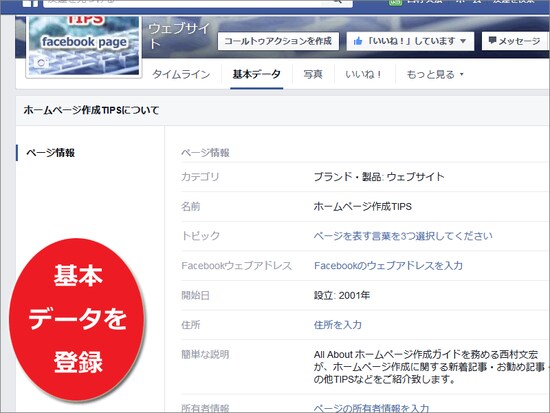Click the thumbs-up icon on like button

pos(358,41)
